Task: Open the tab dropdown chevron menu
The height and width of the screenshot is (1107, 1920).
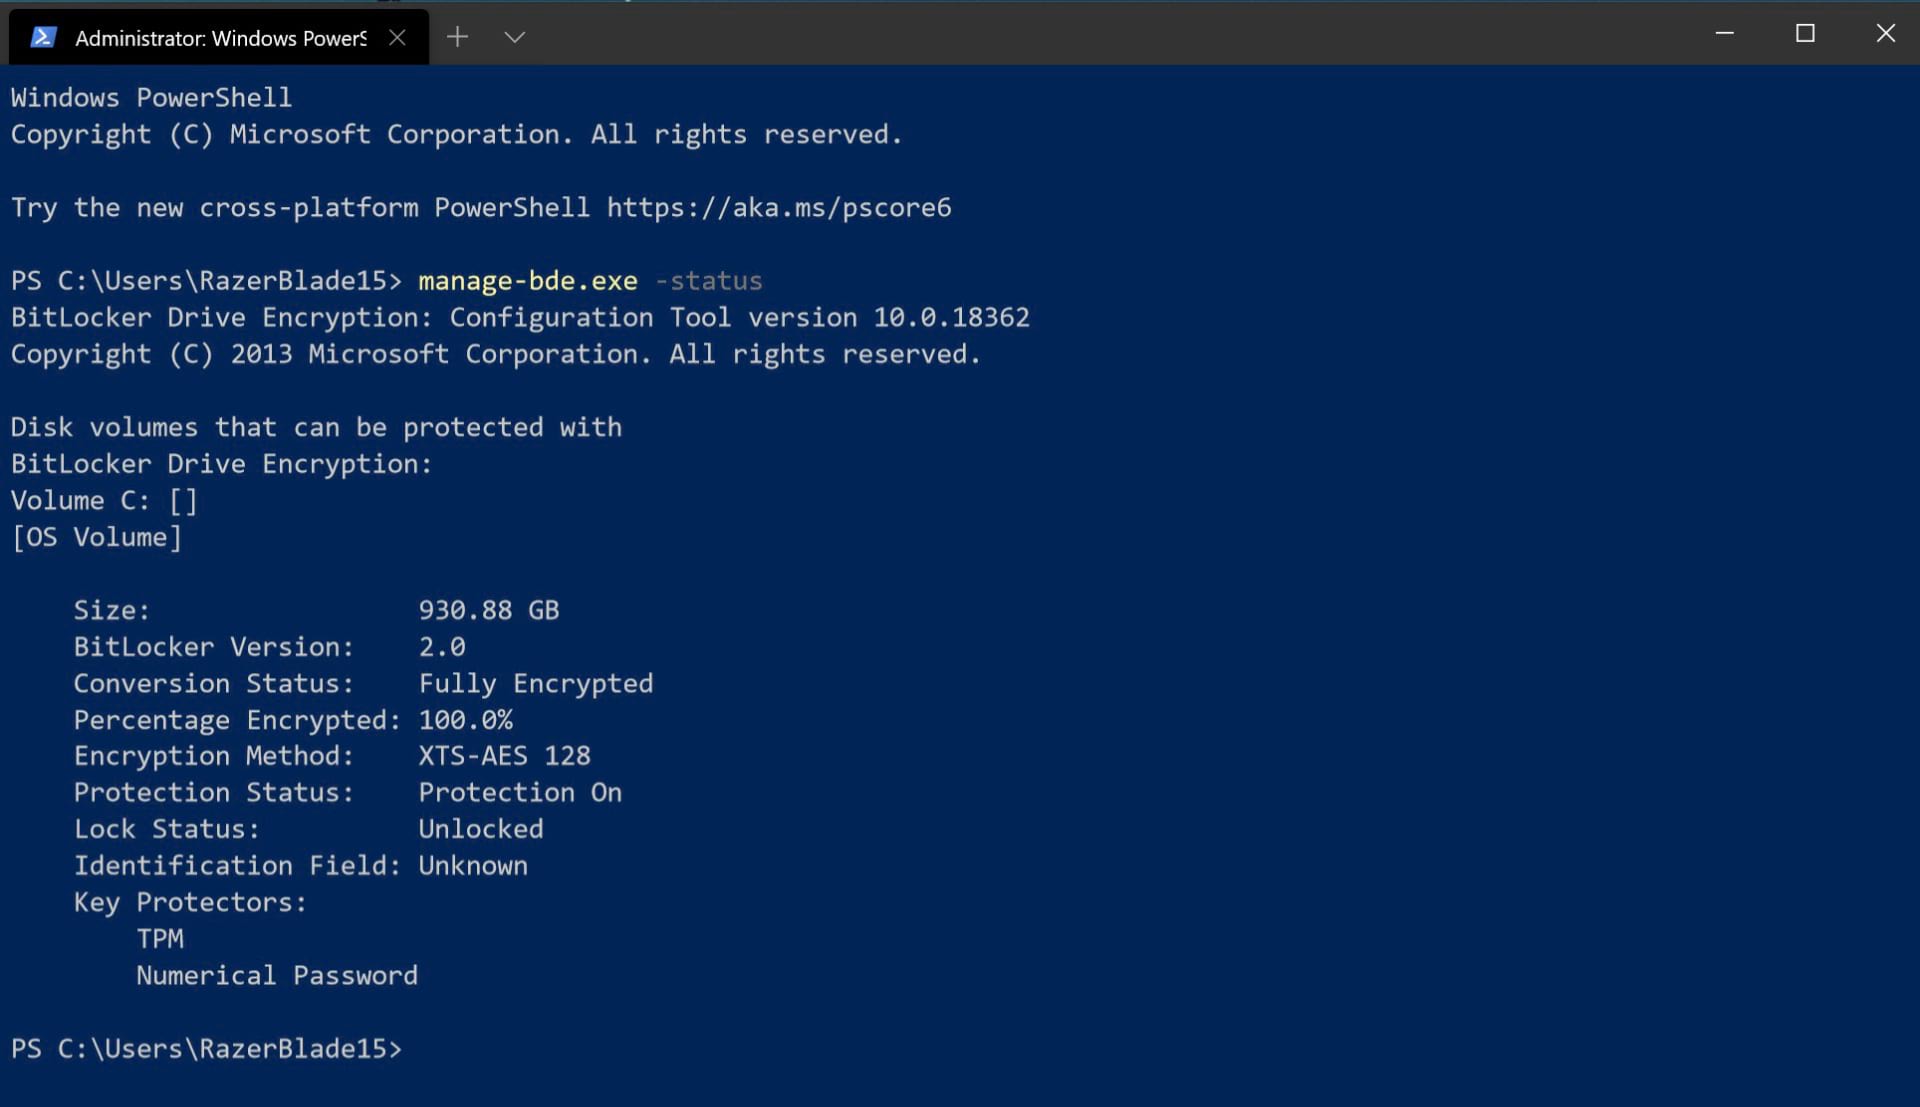Action: pyautogui.click(x=513, y=36)
